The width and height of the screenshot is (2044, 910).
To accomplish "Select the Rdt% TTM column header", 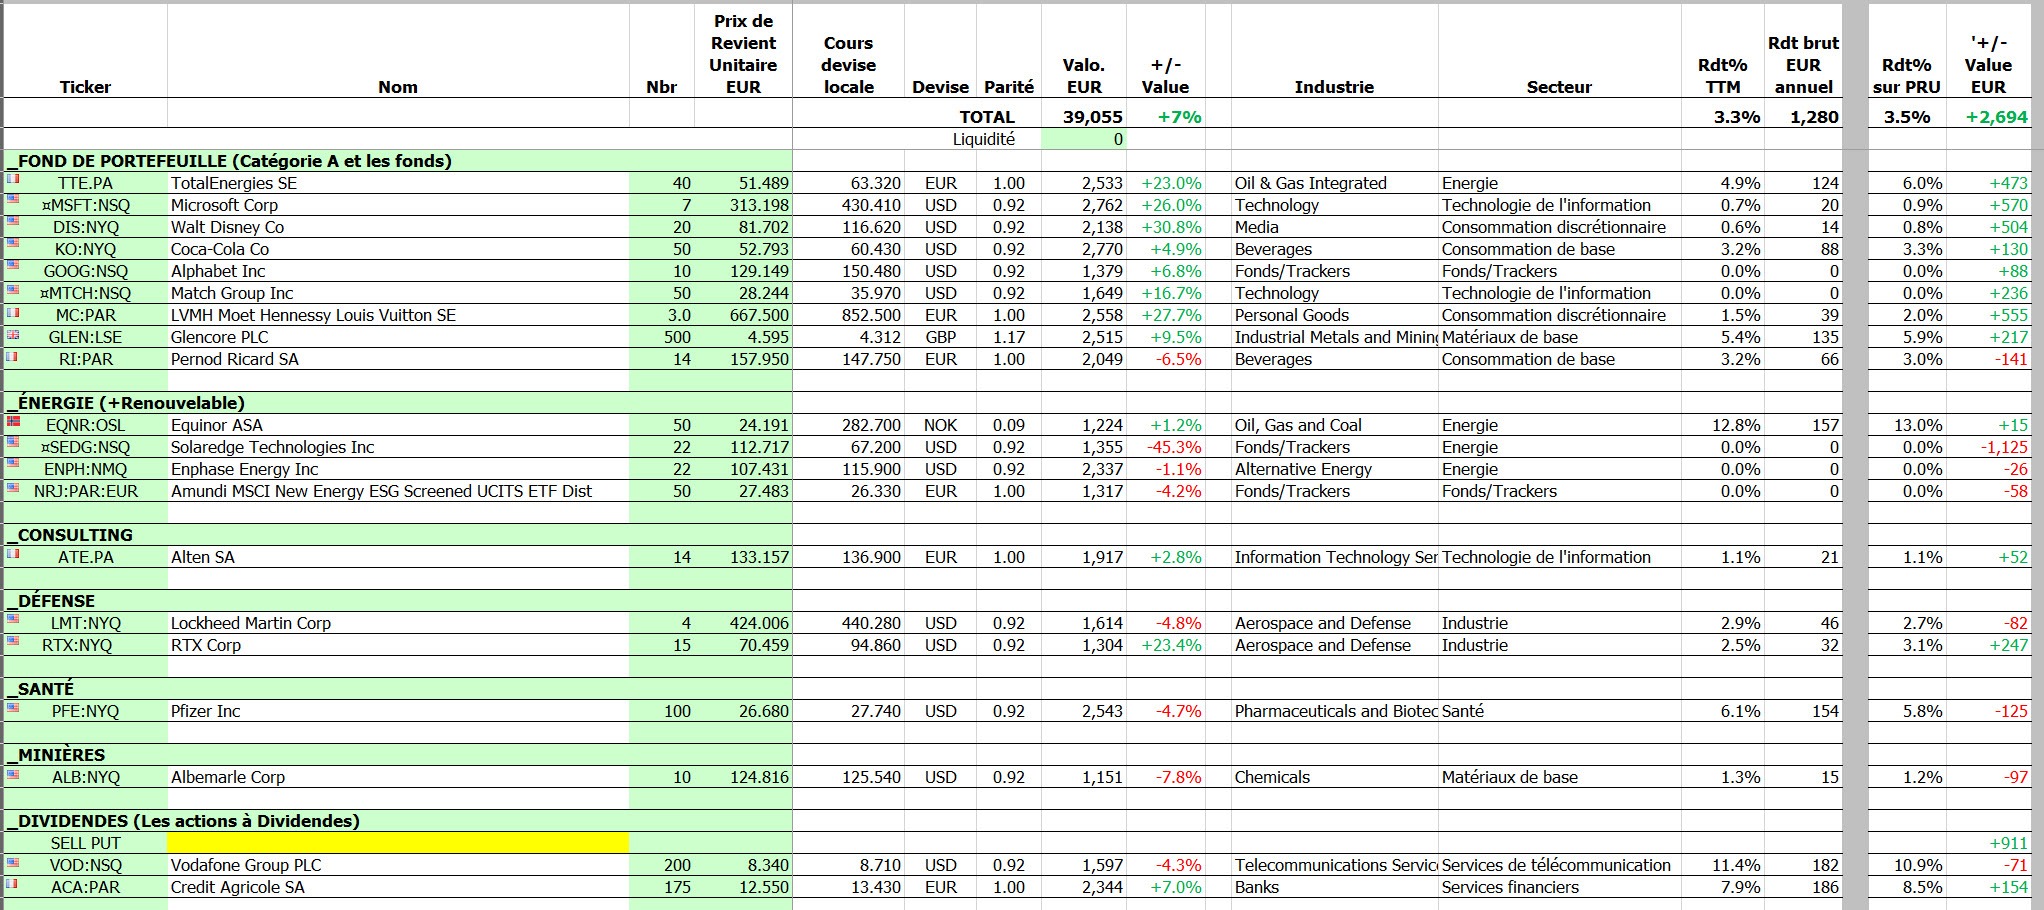I will coord(1722,76).
